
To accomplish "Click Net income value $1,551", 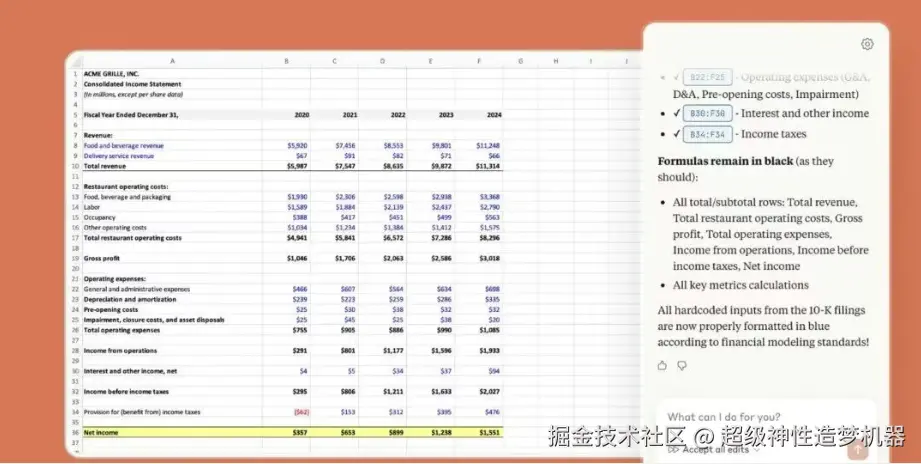I will pyautogui.click(x=489, y=433).
